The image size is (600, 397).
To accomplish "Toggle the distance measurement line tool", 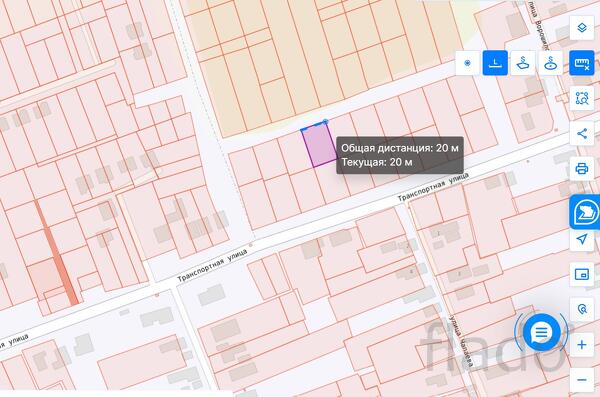I will coord(495,63).
